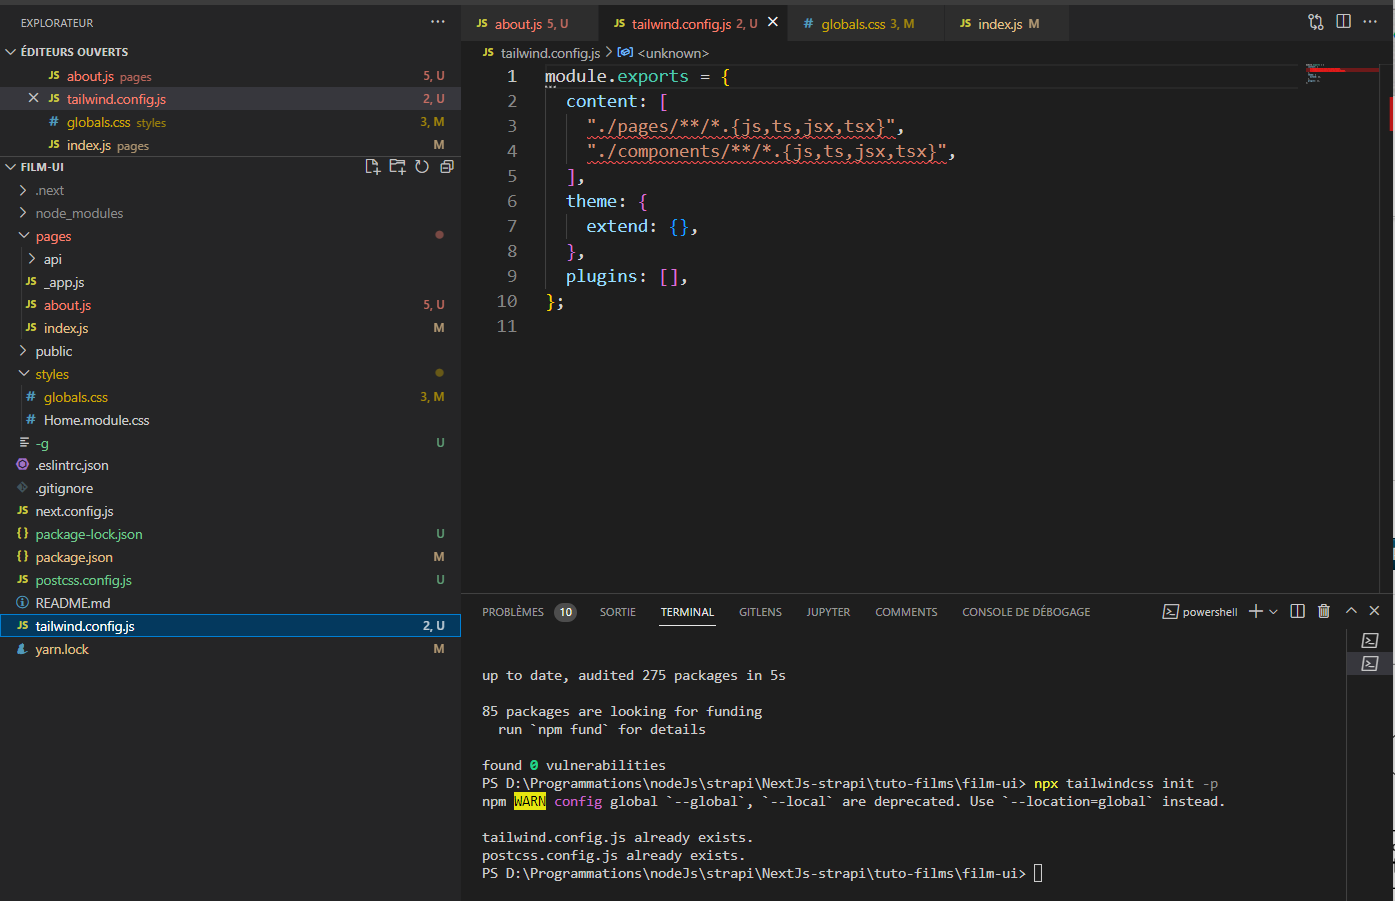Create a new folder in the explorer
The height and width of the screenshot is (901, 1395).
coord(396,166)
